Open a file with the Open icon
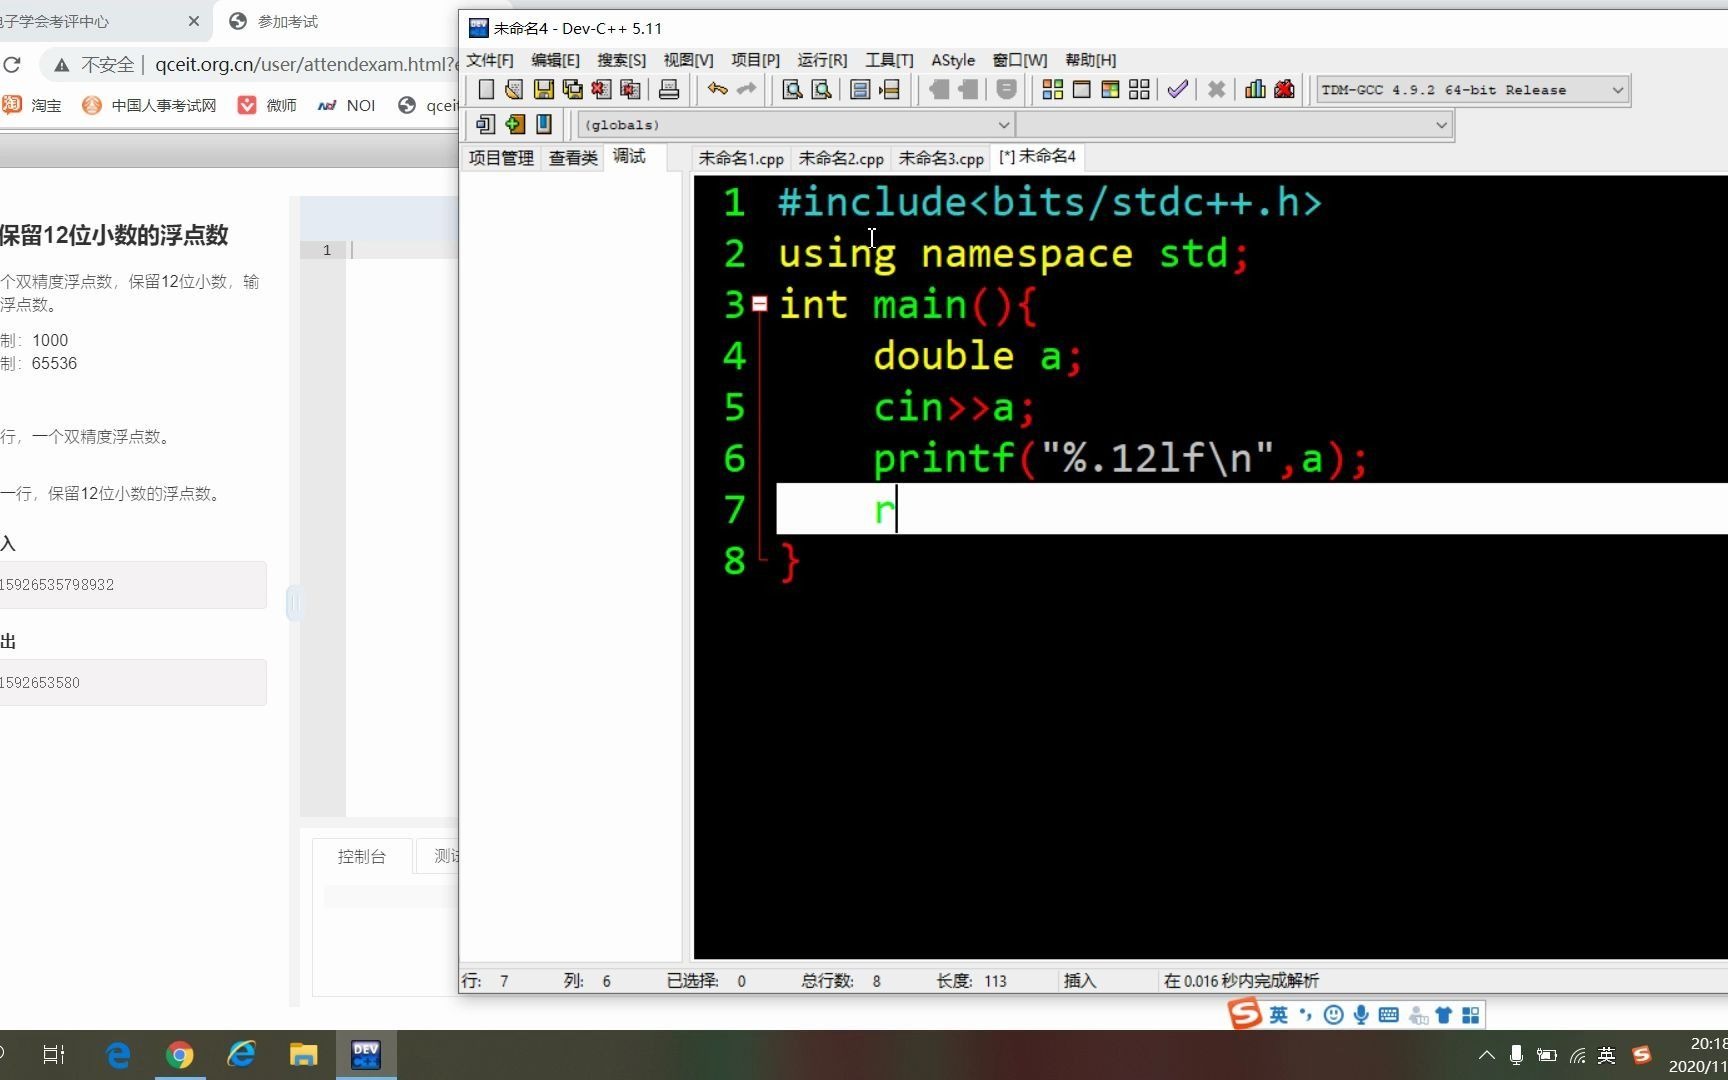 pyautogui.click(x=514, y=90)
